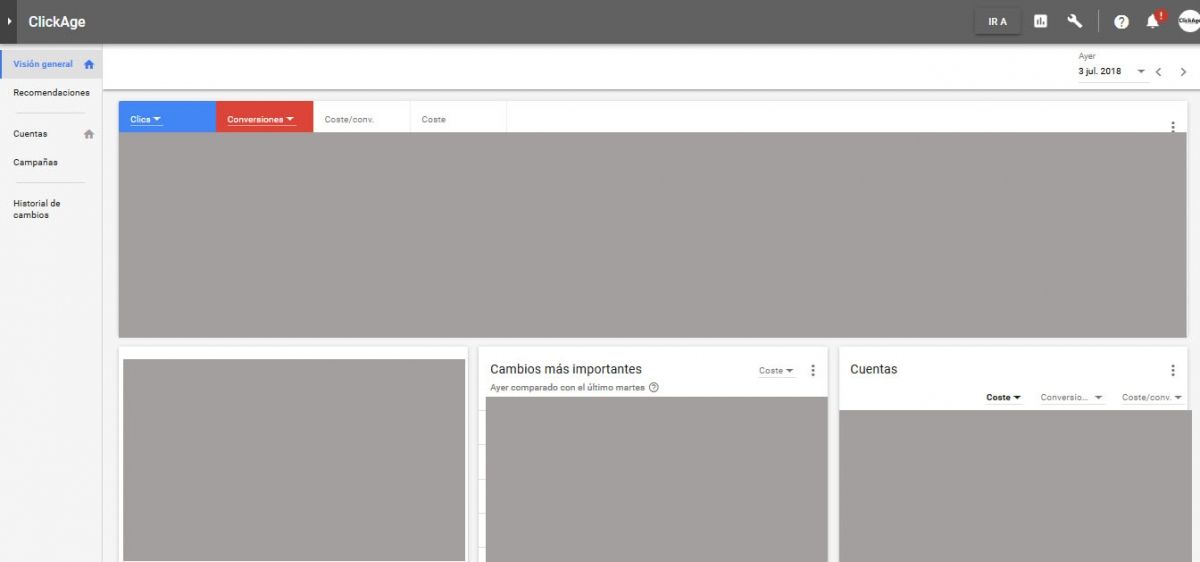Open the date range dropdown 3 jul. 2018
This screenshot has width=1200, height=562.
(1111, 72)
